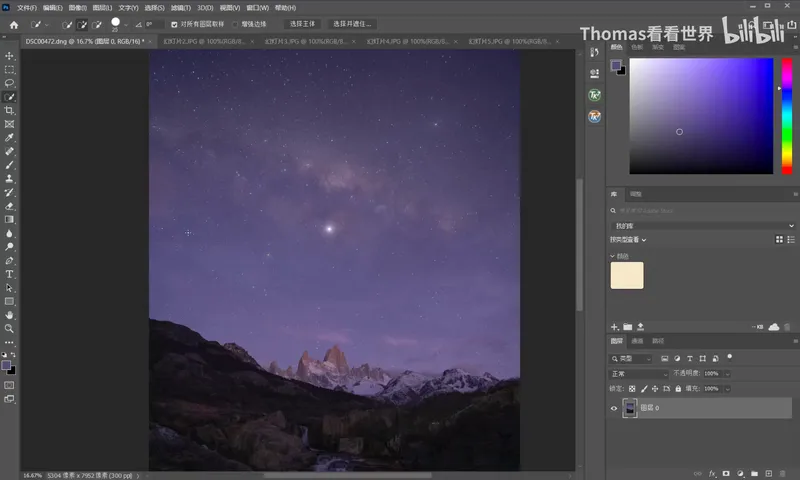This screenshot has height=480, width=800.
Task: Select the Zoom tool in toolbox
Action: point(9,329)
